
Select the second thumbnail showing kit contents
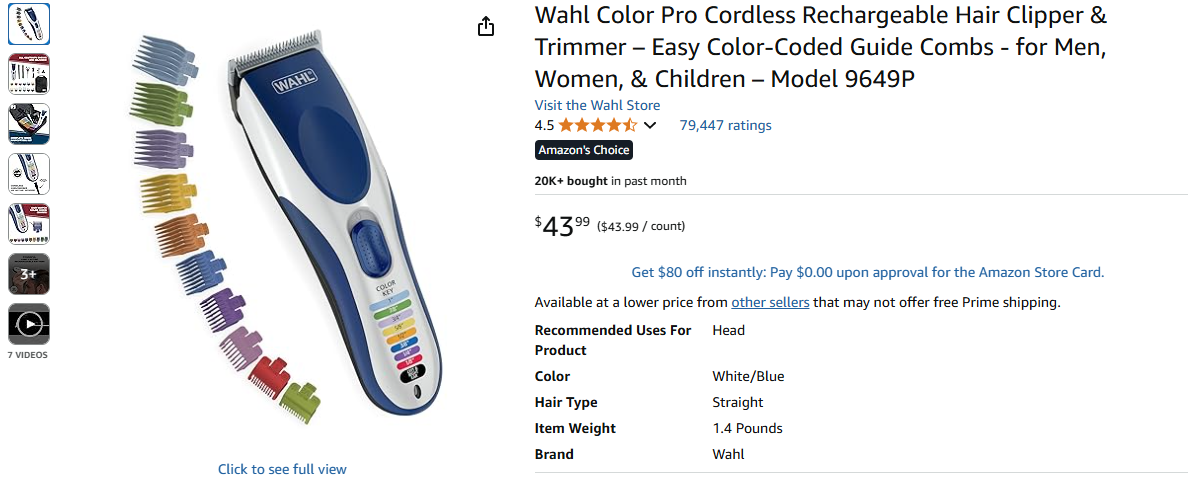click(29, 74)
